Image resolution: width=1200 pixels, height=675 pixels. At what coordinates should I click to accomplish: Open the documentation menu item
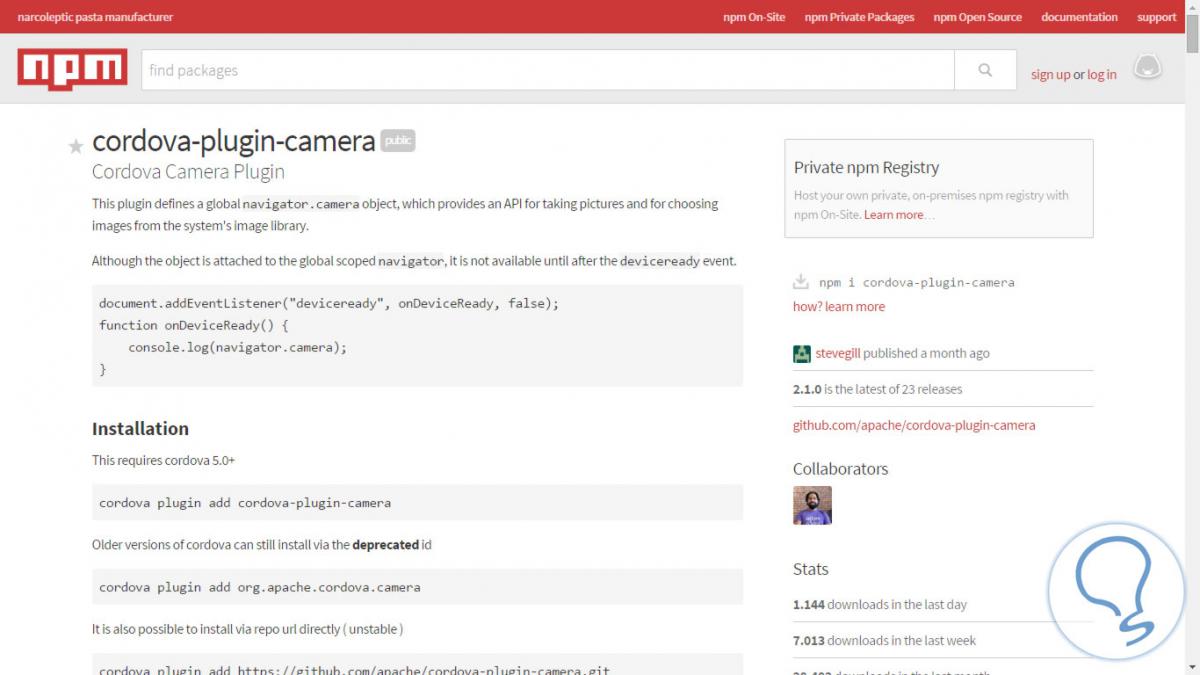coord(1079,17)
